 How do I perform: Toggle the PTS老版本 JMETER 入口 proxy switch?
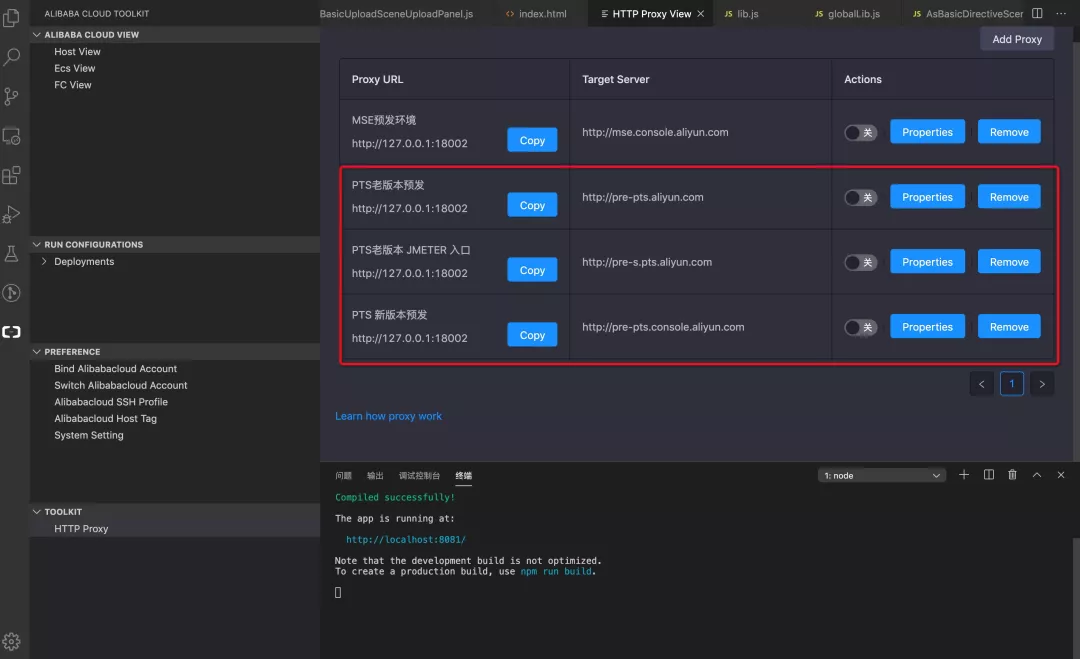pyautogui.click(x=860, y=262)
